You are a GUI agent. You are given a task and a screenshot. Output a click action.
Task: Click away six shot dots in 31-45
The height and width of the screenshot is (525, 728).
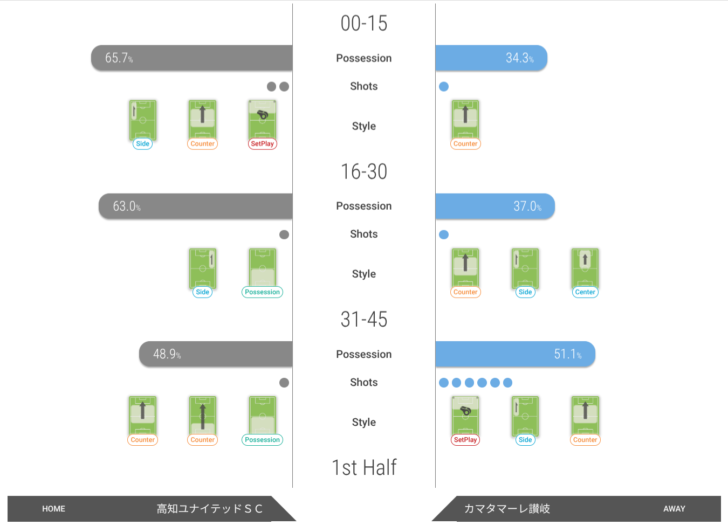[x=476, y=382]
